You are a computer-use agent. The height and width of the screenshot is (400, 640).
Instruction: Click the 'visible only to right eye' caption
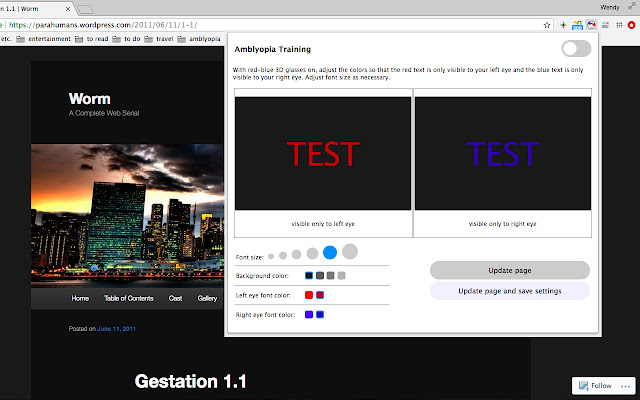(x=502, y=224)
